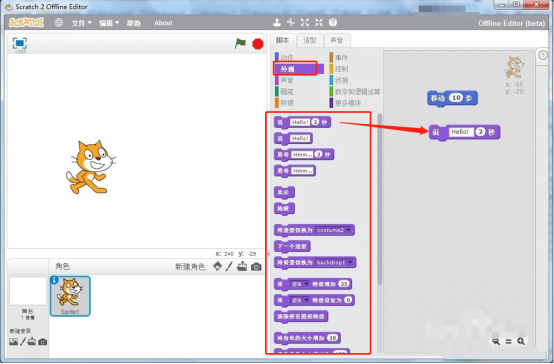
Task: Click the red stop sign button
Action: pyautogui.click(x=258, y=44)
